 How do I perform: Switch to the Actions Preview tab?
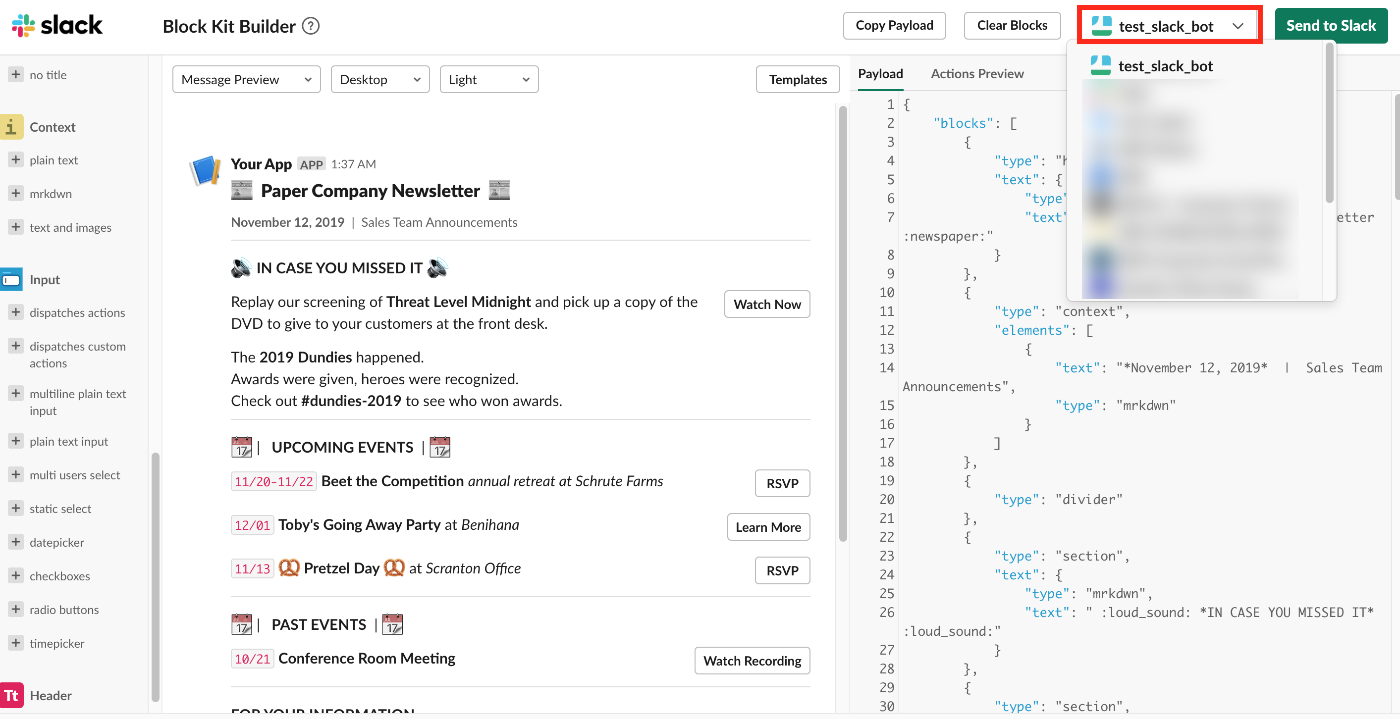click(977, 73)
